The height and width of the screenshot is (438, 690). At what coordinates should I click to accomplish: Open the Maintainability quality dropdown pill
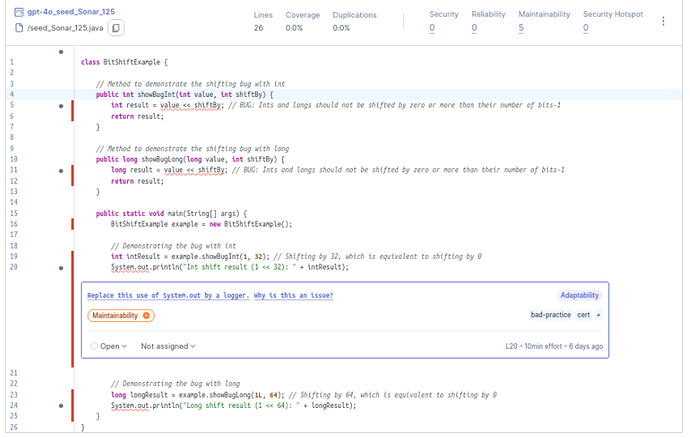(x=121, y=316)
